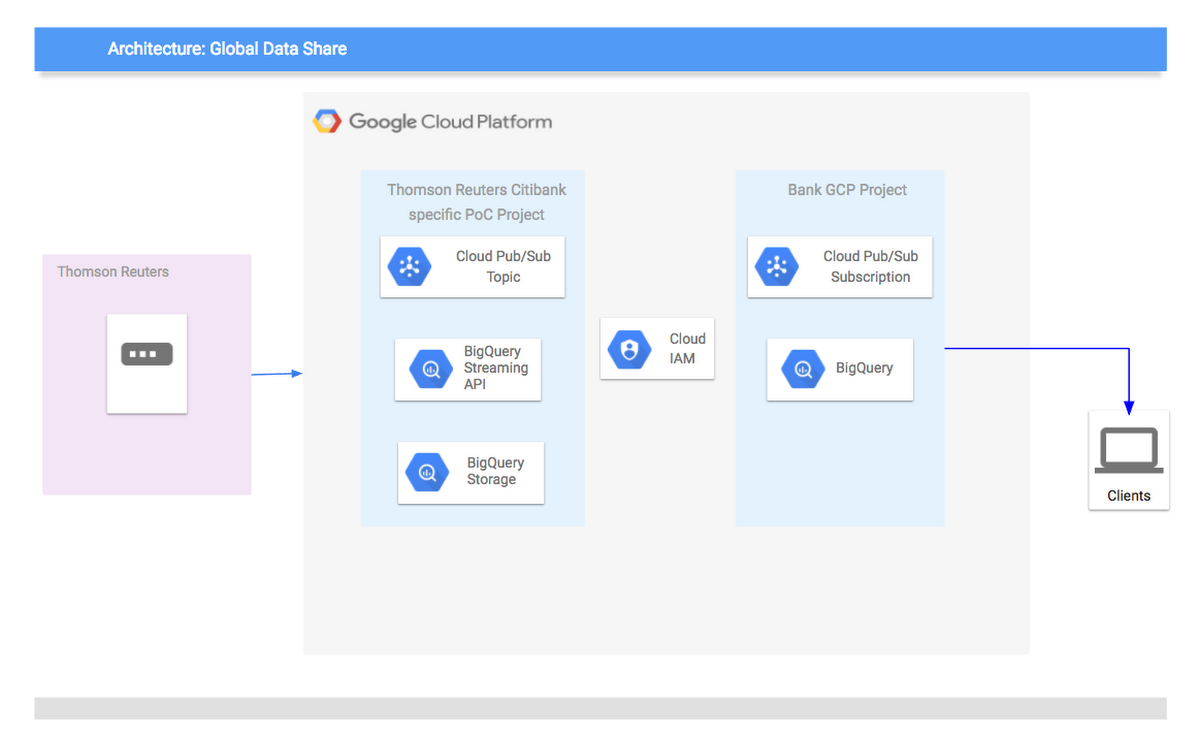The height and width of the screenshot is (734, 1200).
Task: Select the Cloud Pub/Sub Subscription icon
Action: click(x=777, y=266)
